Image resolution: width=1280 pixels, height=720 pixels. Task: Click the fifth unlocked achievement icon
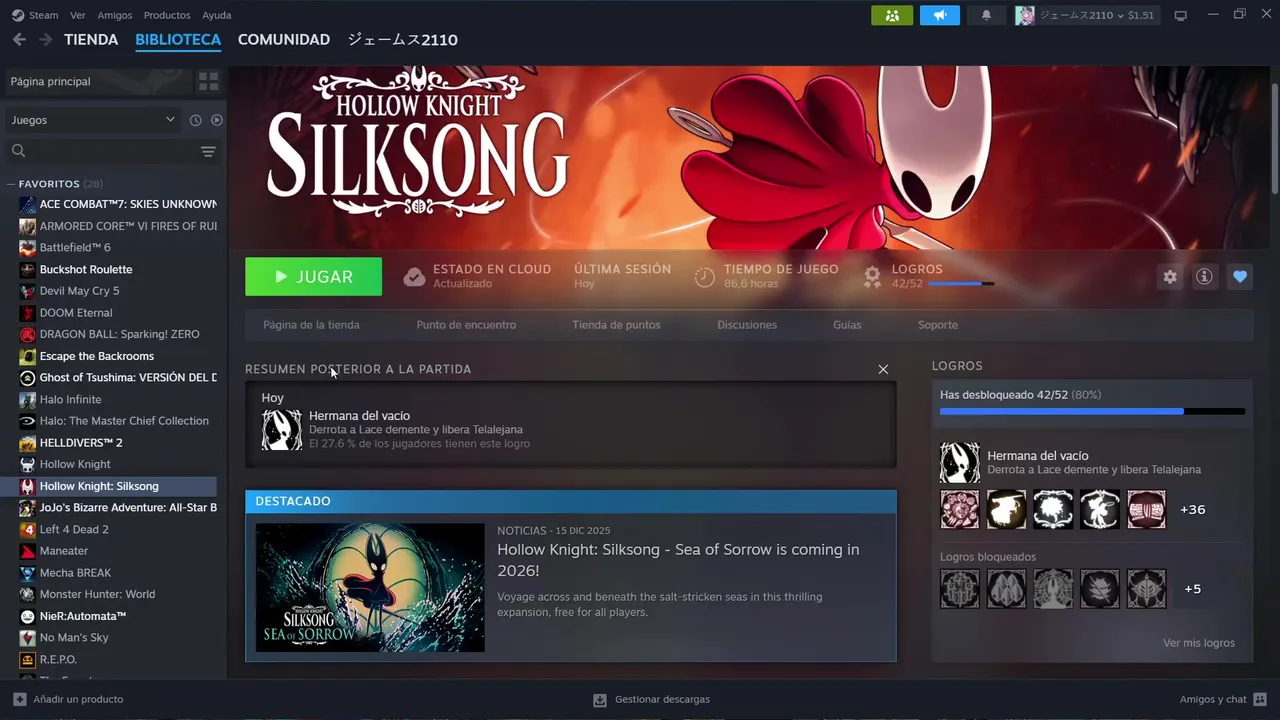click(x=1147, y=509)
